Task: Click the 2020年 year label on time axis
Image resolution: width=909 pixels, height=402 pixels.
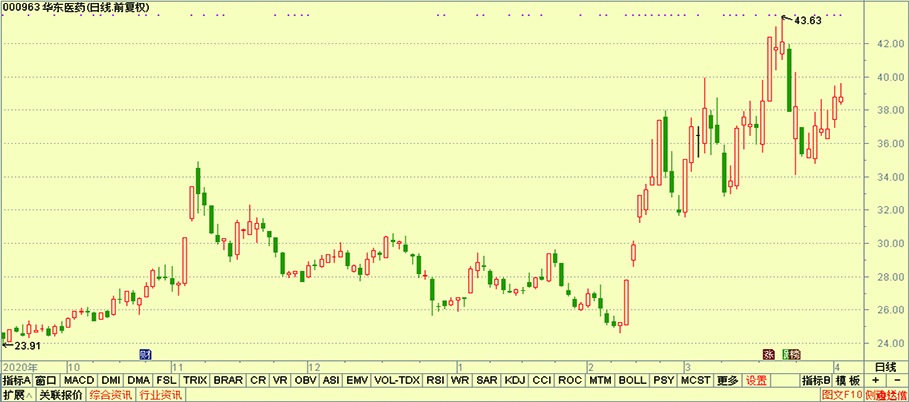Action: pyautogui.click(x=19, y=367)
